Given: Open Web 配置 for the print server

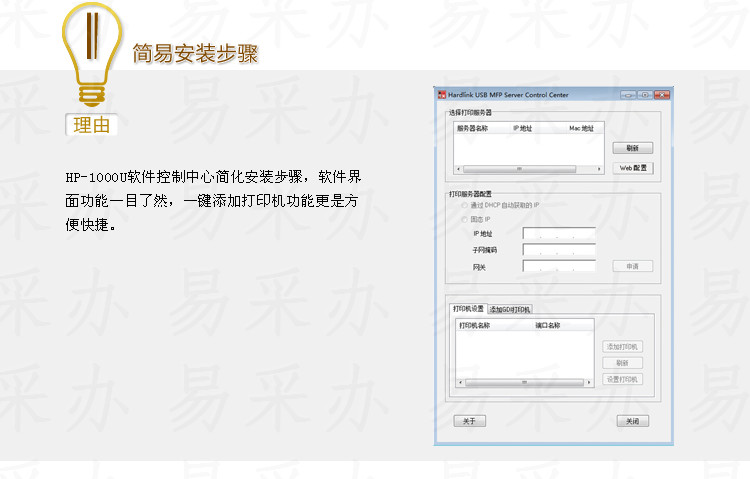Looking at the screenshot, I should [x=632, y=168].
